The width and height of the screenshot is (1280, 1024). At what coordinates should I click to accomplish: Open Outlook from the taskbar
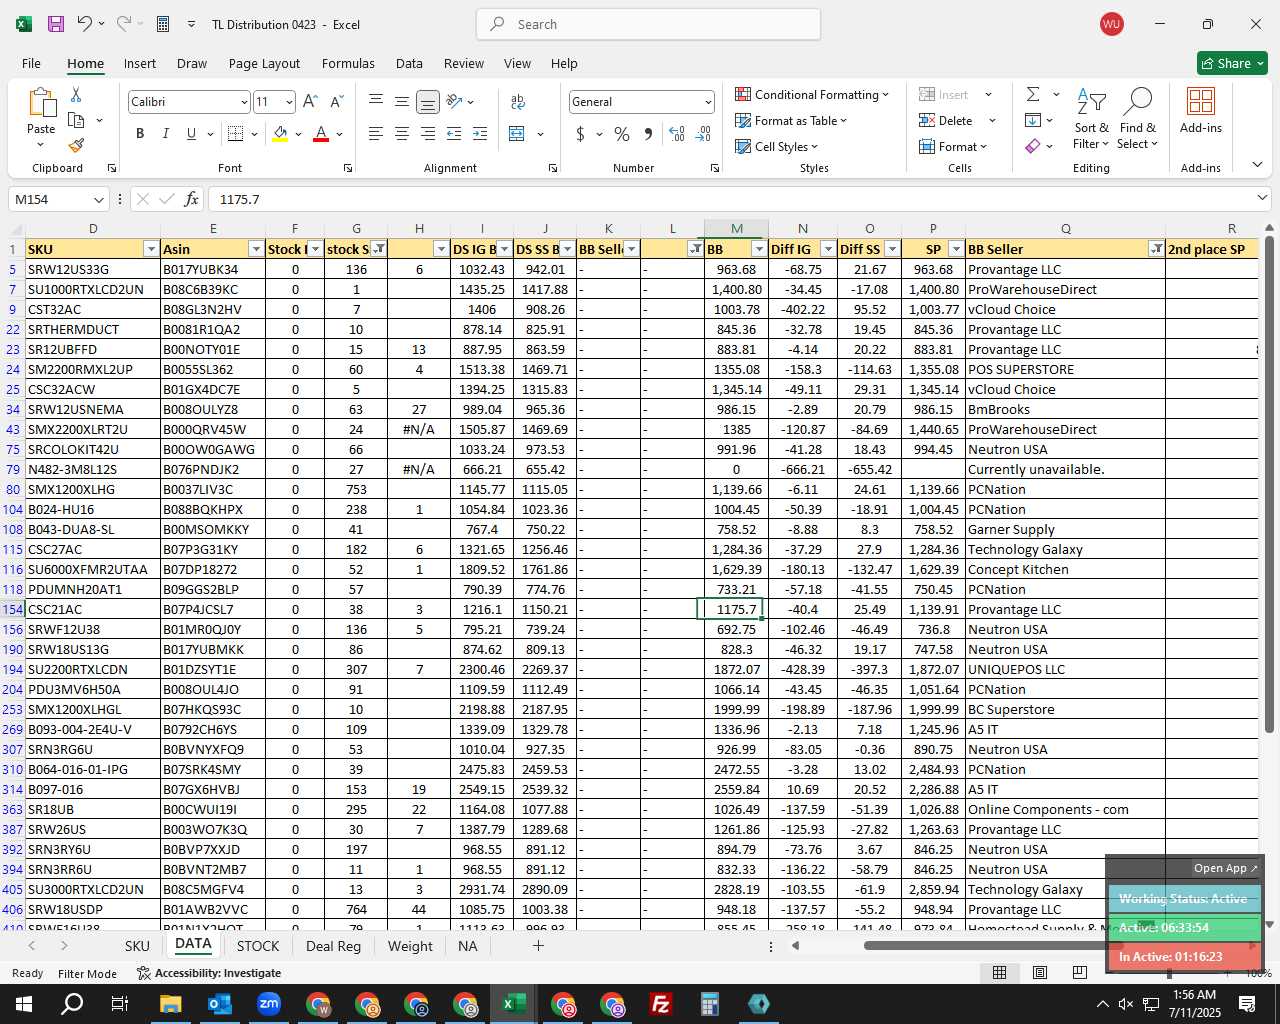click(x=220, y=1004)
